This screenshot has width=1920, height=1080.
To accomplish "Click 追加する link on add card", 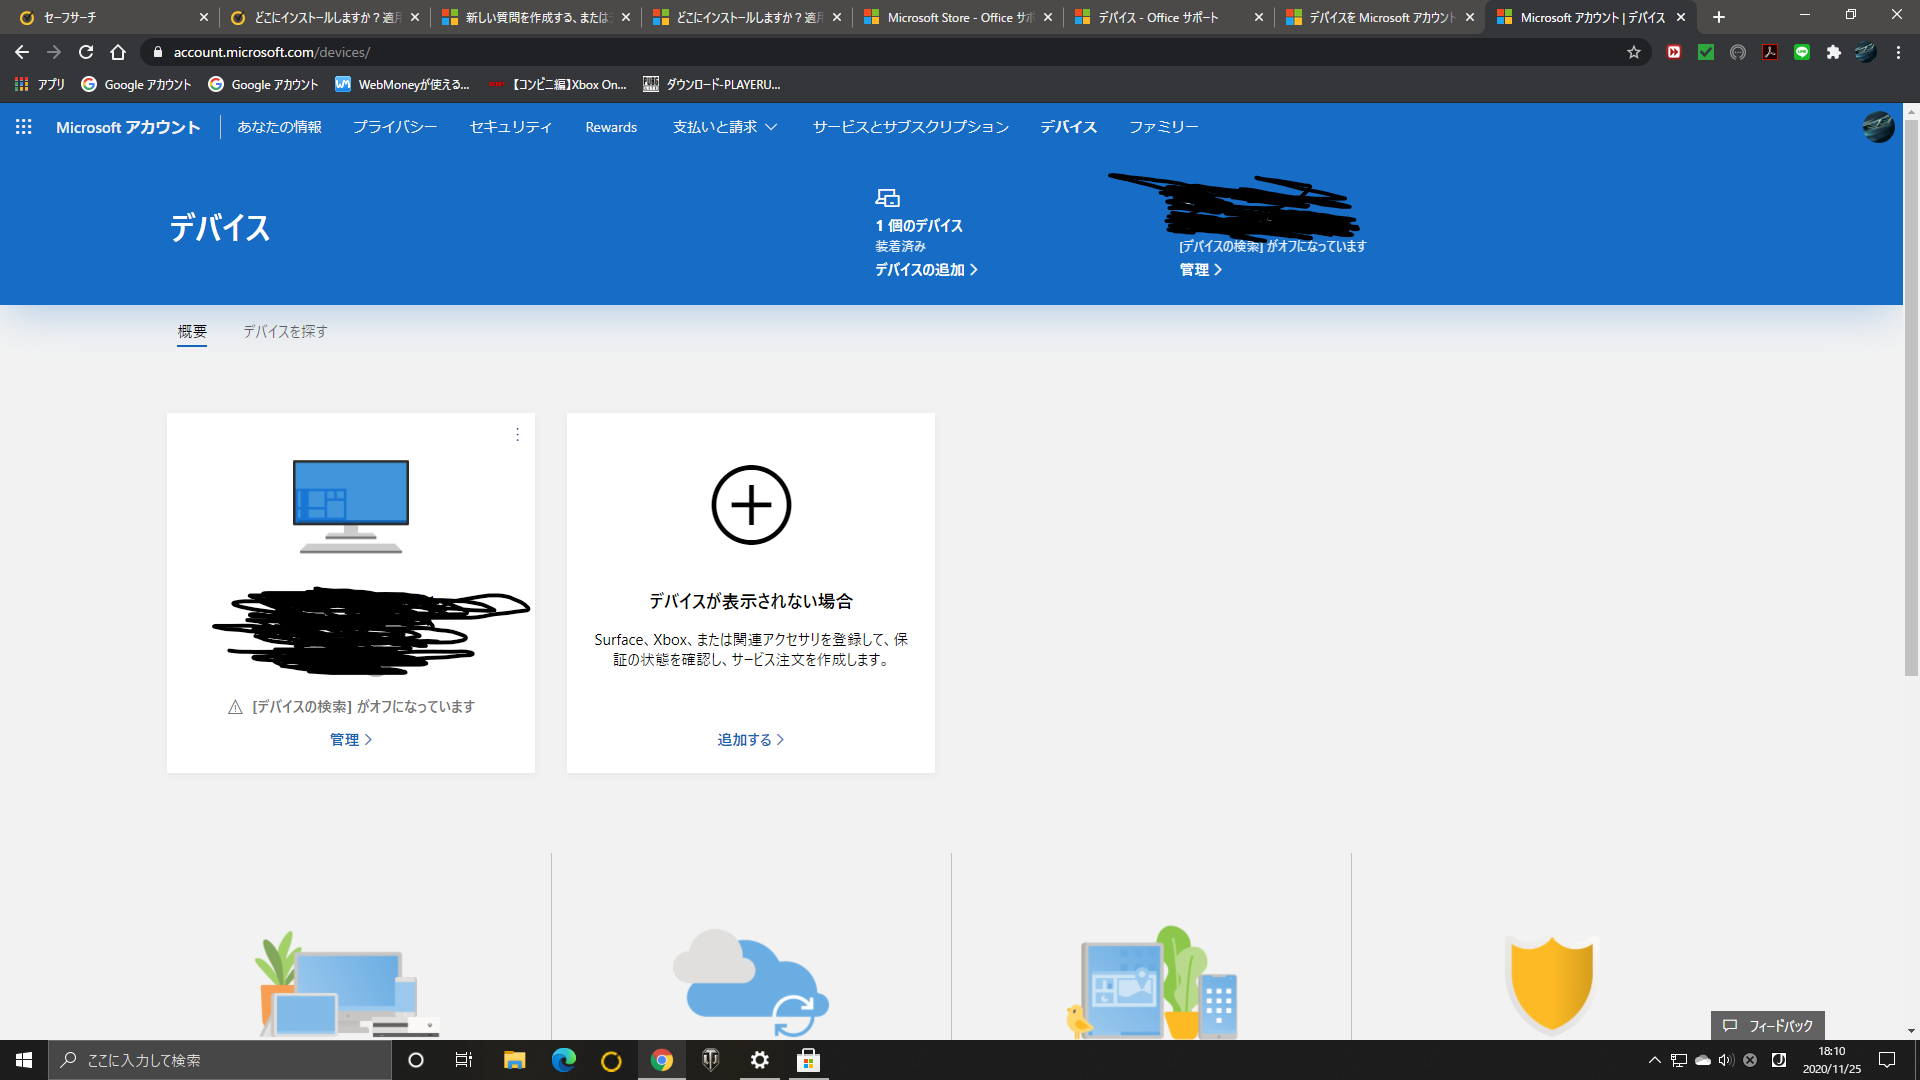I will click(x=751, y=740).
